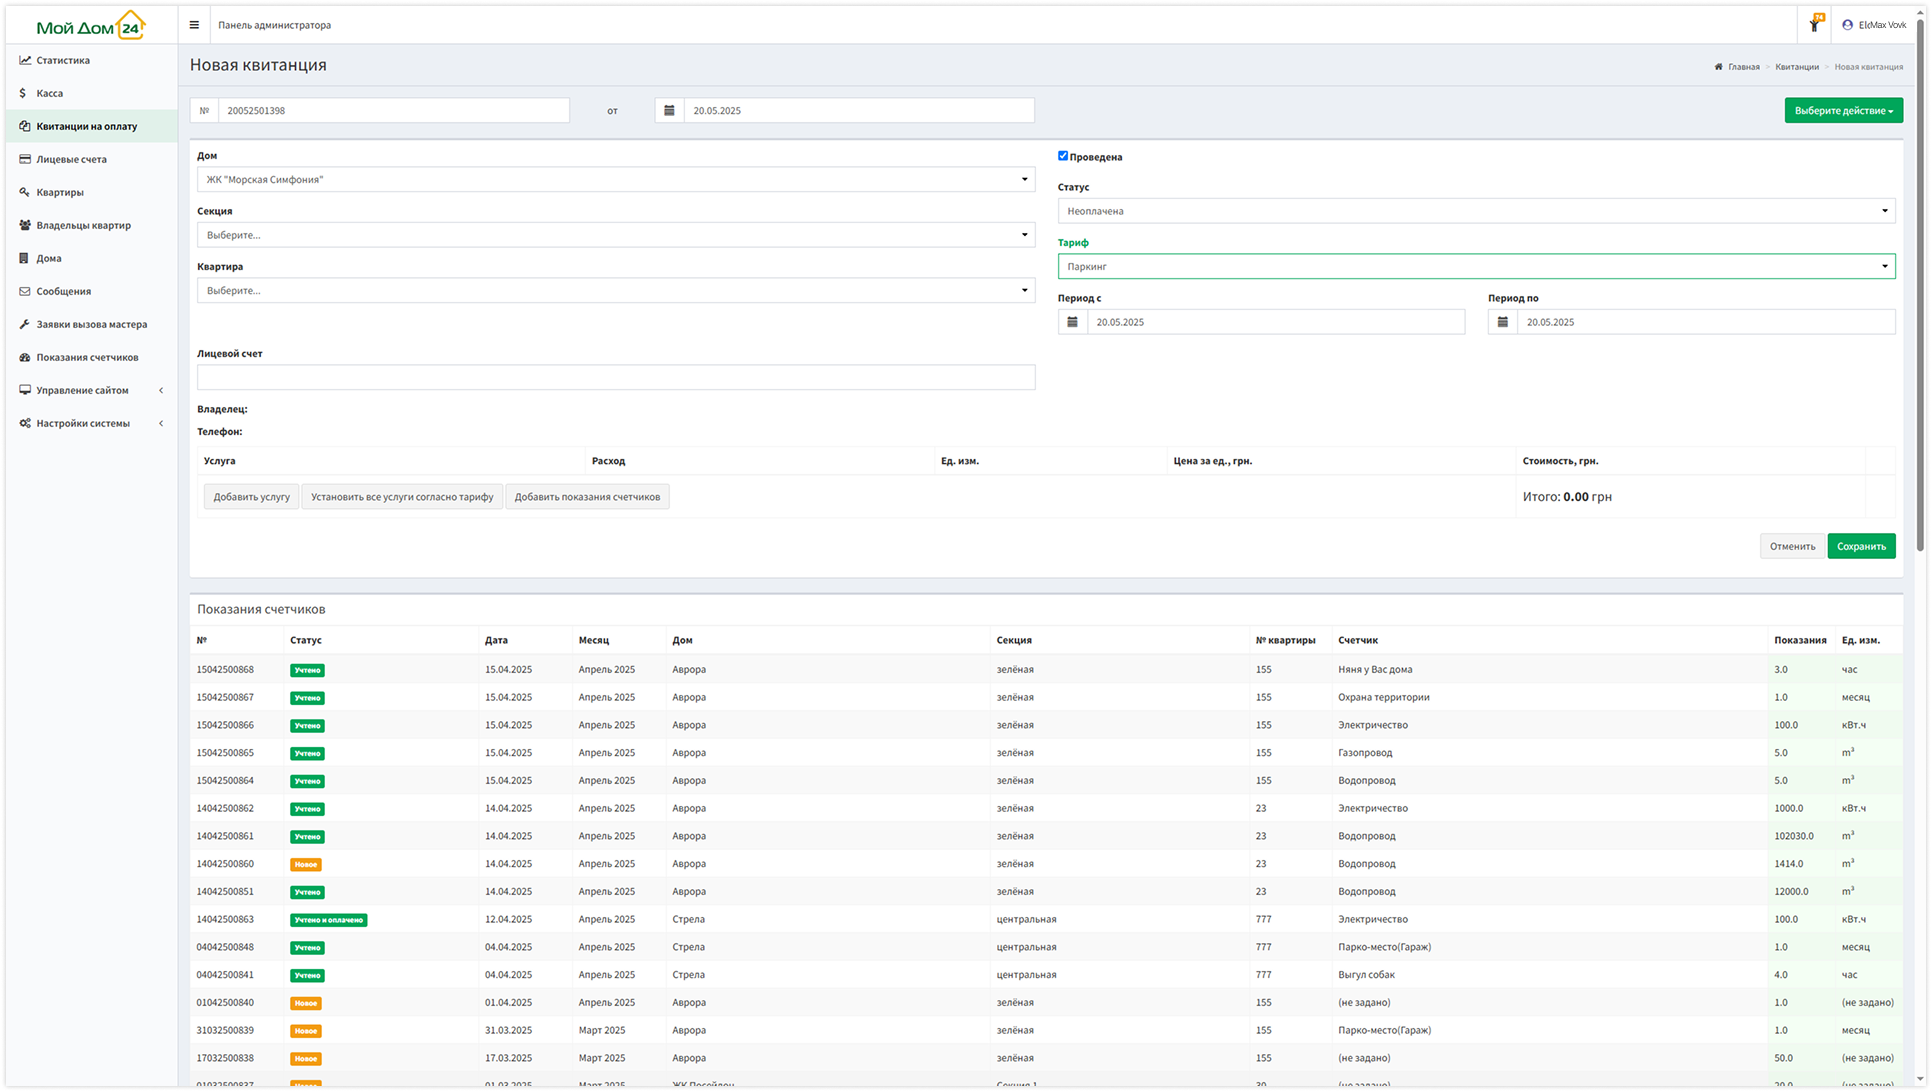The height and width of the screenshot is (1092, 1932).
Task: Click the Лицевой счет input field
Action: tap(615, 377)
